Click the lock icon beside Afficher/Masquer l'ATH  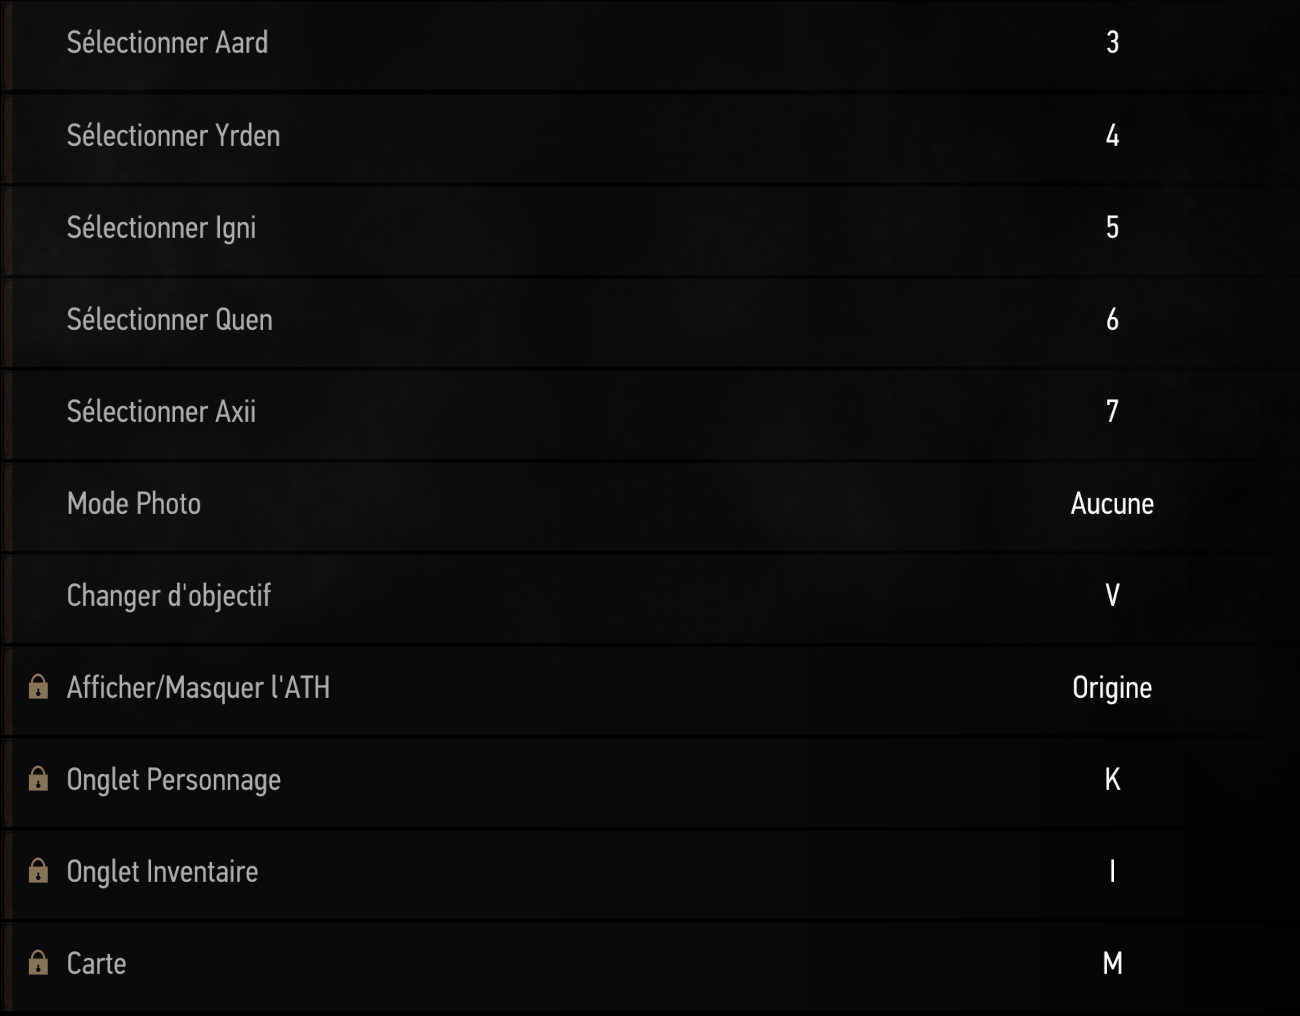coord(38,688)
